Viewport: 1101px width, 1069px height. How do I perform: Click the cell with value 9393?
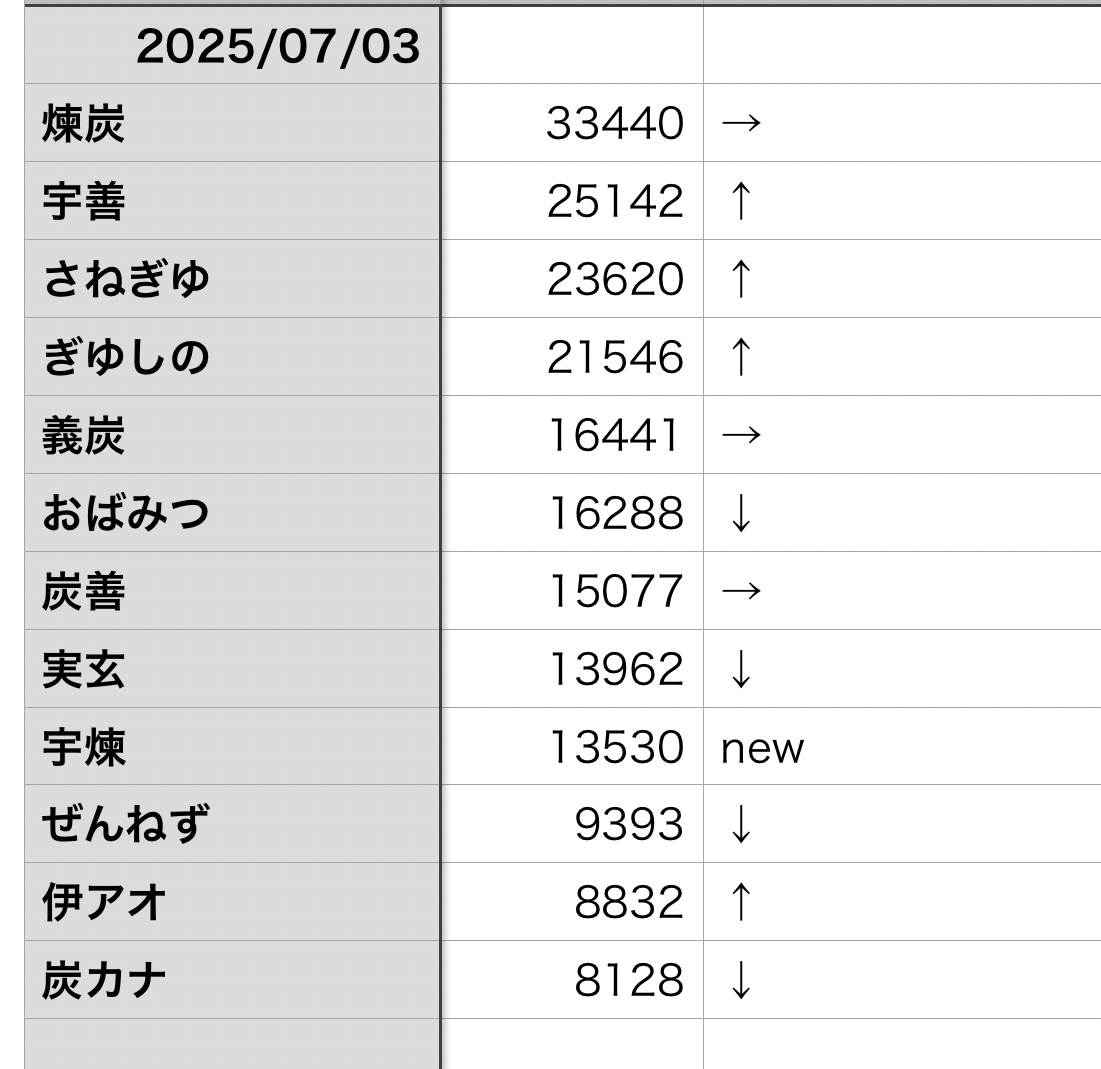point(572,825)
